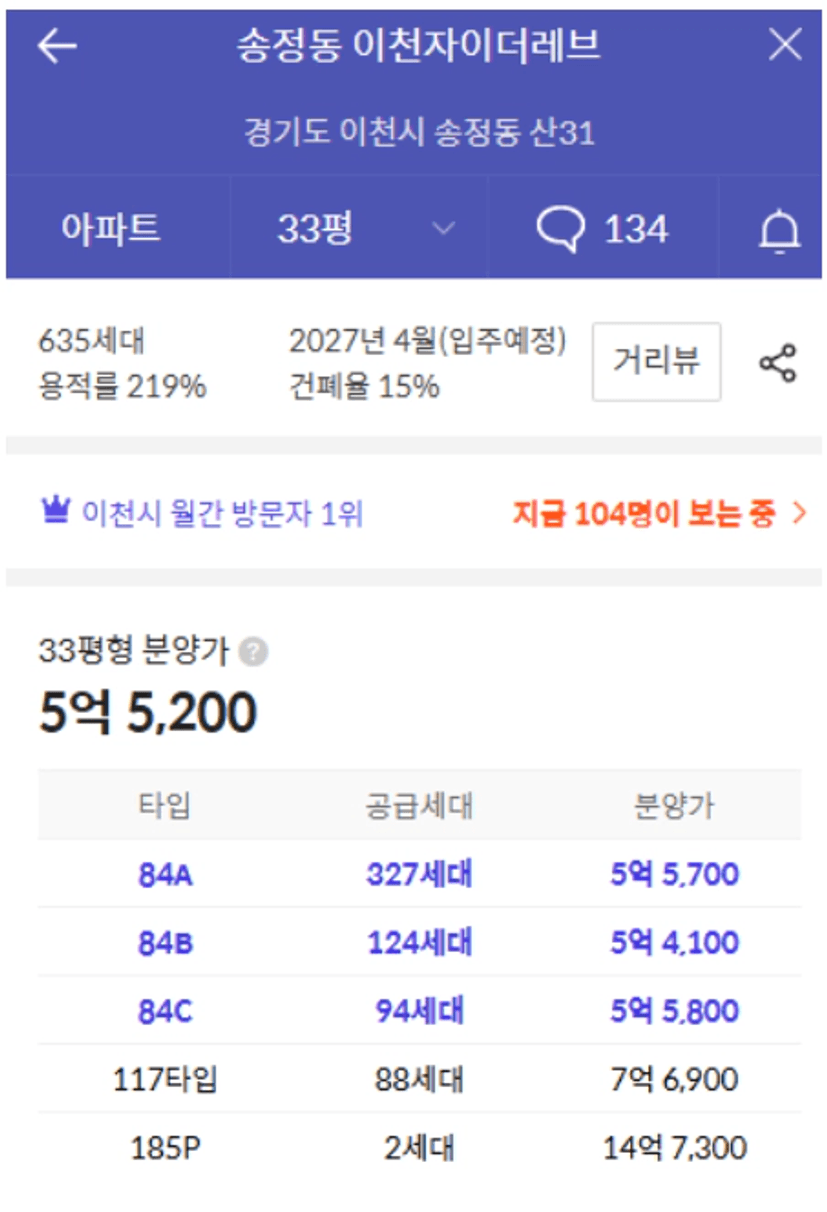Close the 송정동 이천자이더레브 page

tap(785, 45)
